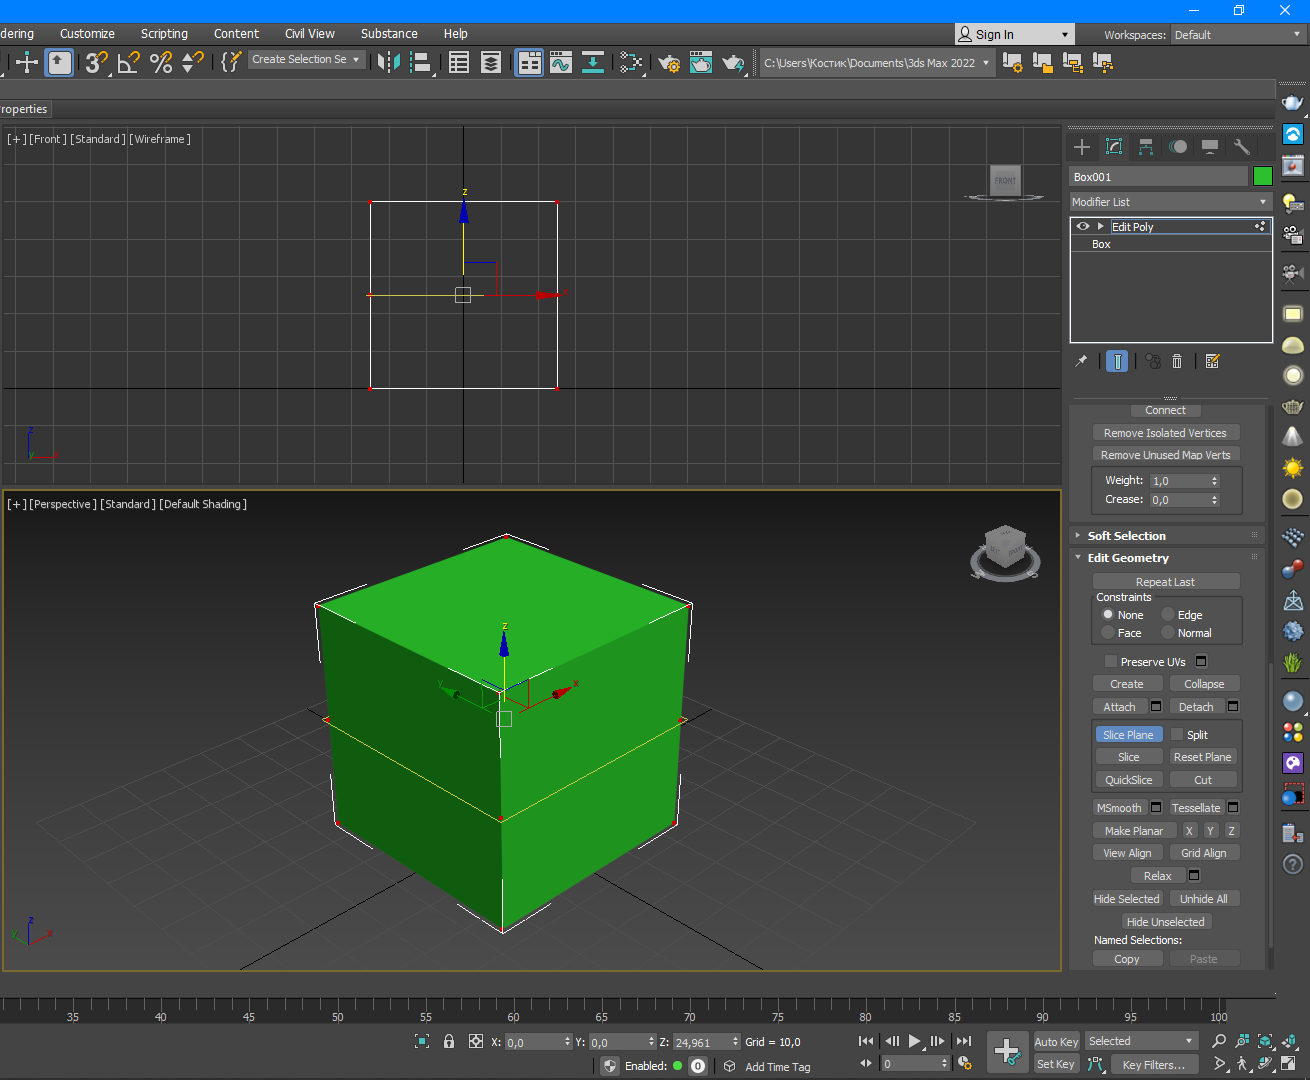
Task: Select the Edge constraint radio button
Action: [1167, 615]
